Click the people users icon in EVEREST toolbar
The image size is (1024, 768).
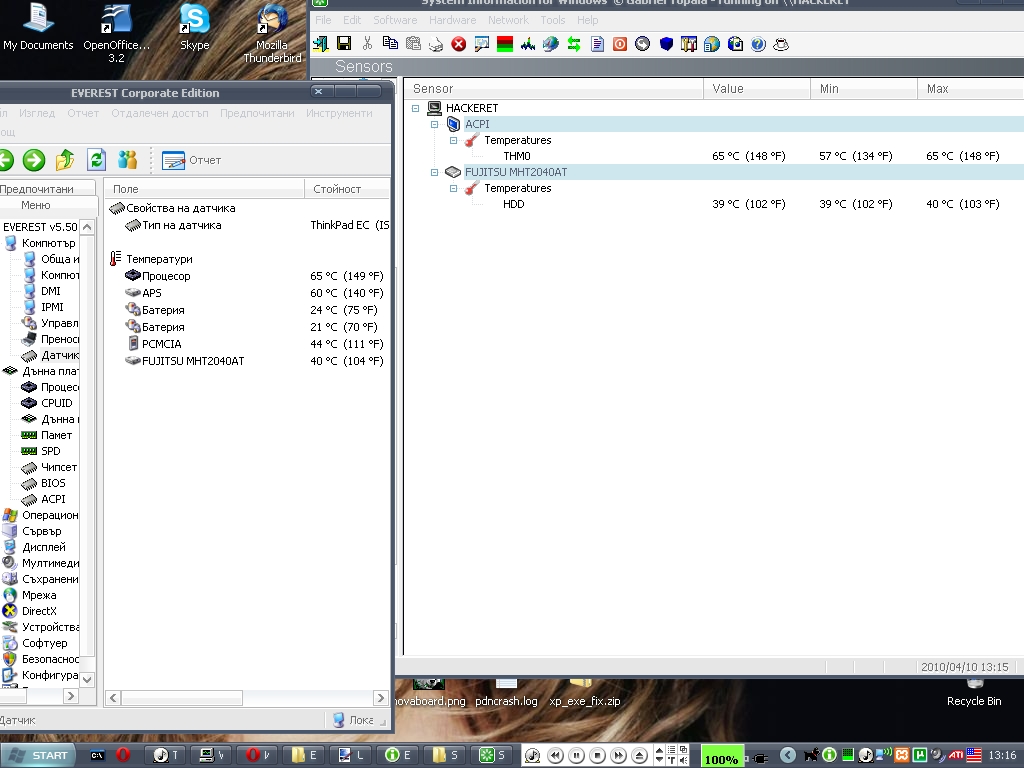point(127,160)
